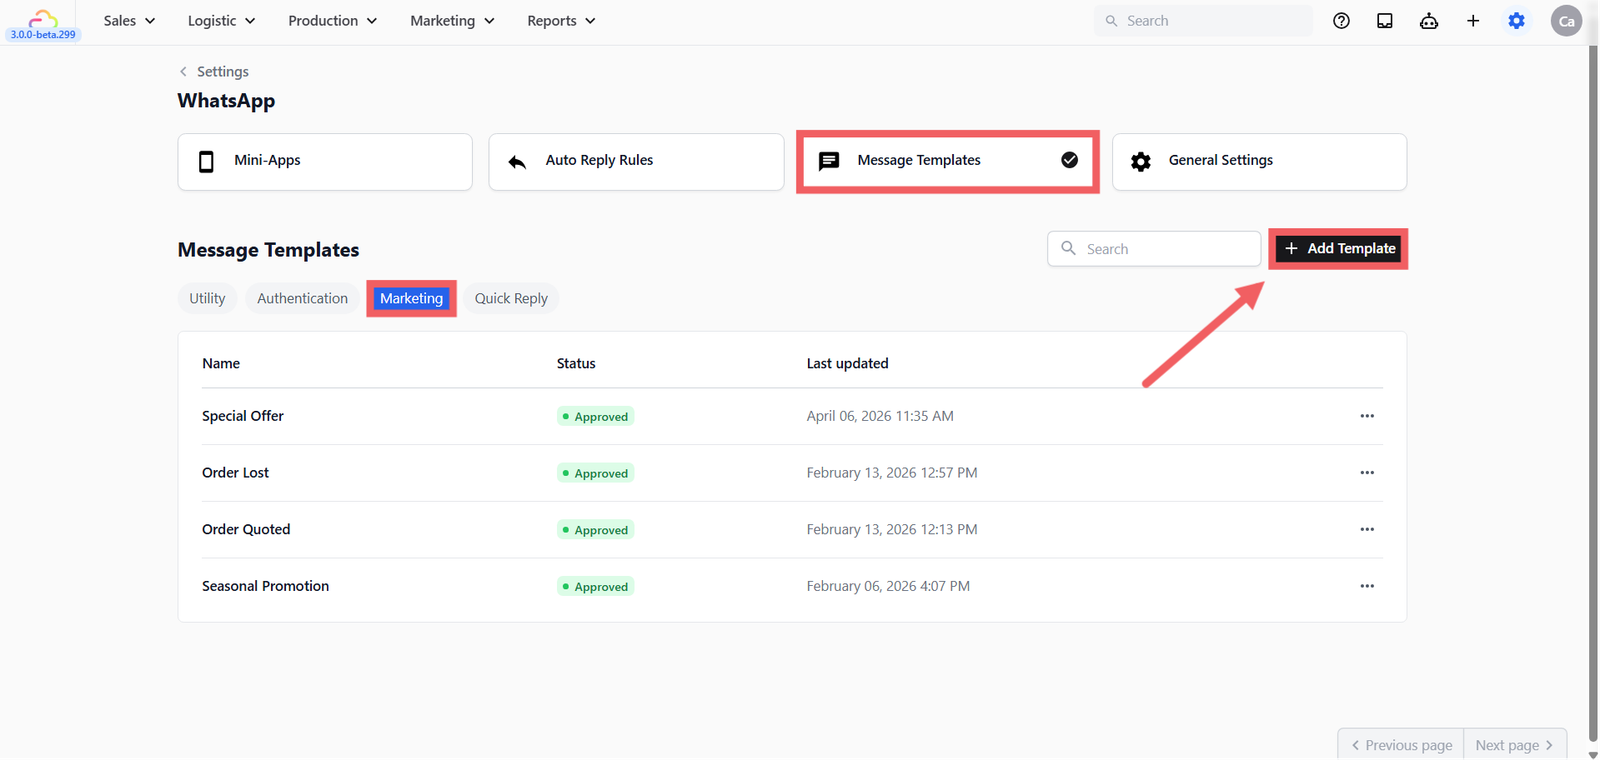Switch to the Quick Reply tab
This screenshot has height=760, width=1600.
[511, 298]
